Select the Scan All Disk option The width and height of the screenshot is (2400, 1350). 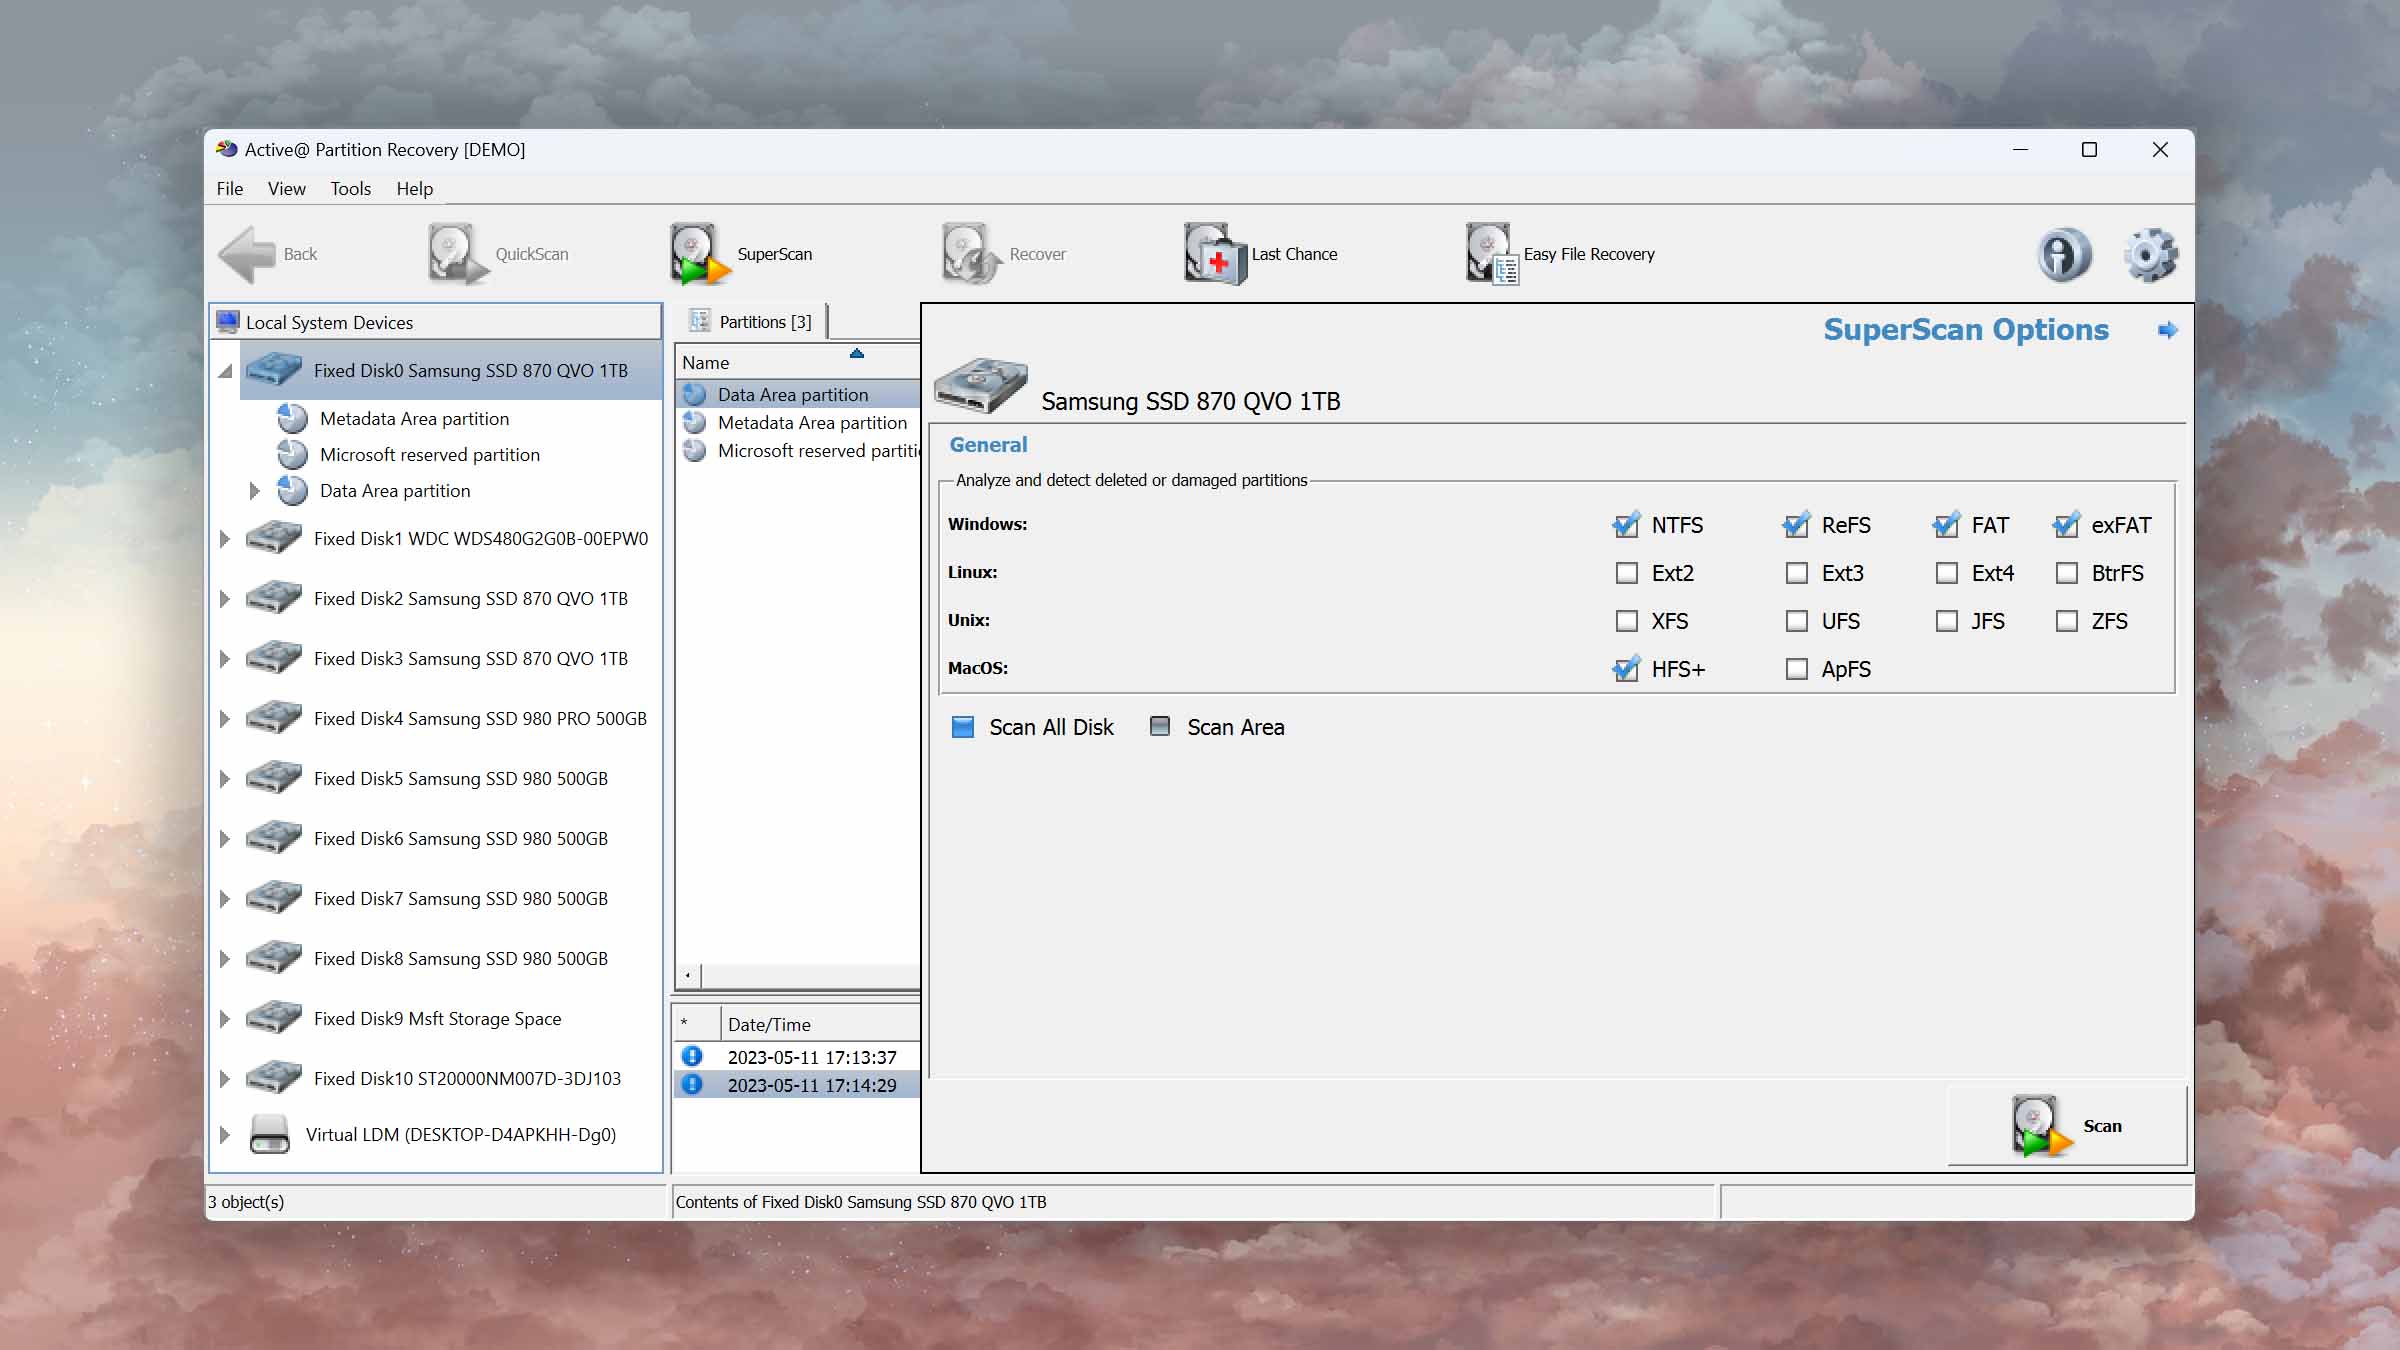[963, 727]
